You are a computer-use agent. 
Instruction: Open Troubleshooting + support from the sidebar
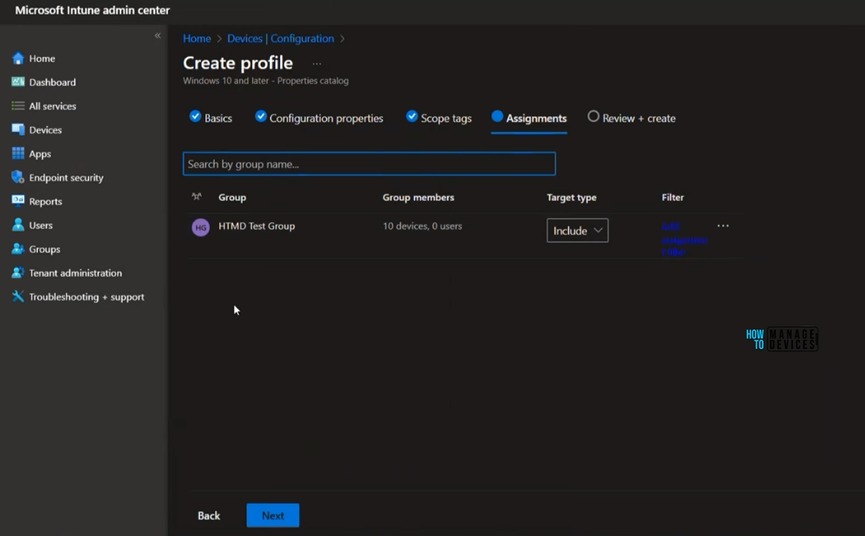pos(87,297)
